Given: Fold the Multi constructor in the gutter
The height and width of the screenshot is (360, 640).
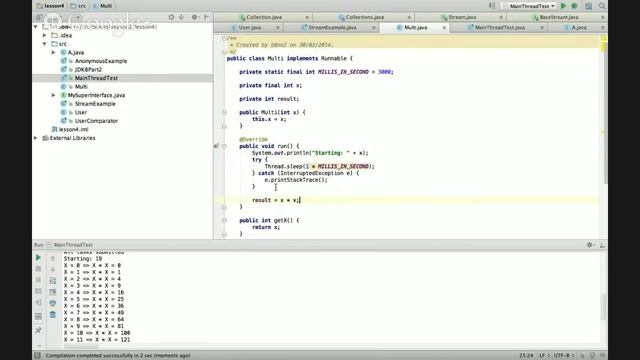Looking at the screenshot, I should (224, 112).
